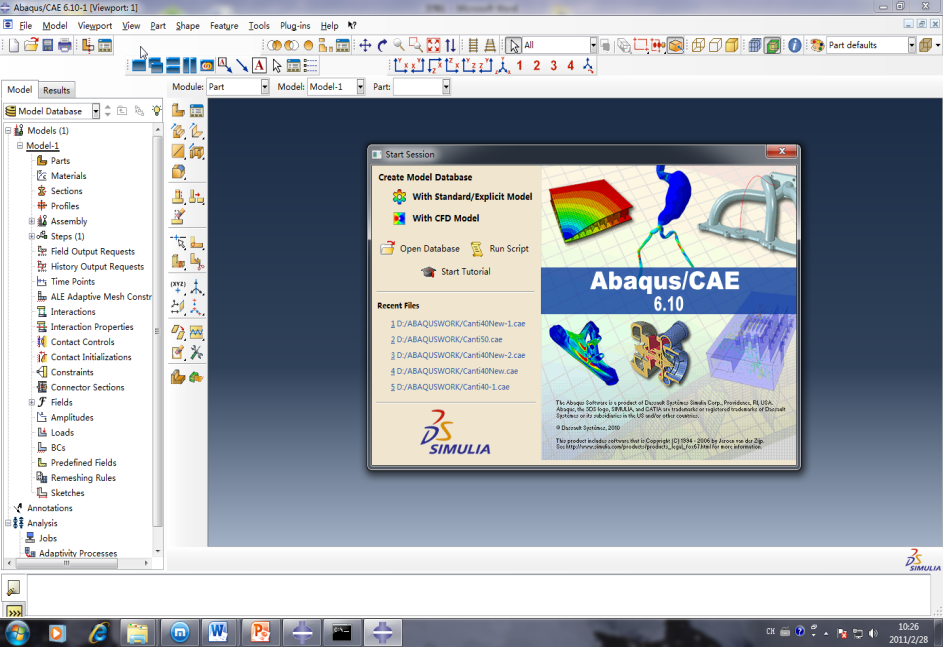This screenshot has width=943, height=647.
Task: Toggle the green perspective cube icon
Action: 772,45
